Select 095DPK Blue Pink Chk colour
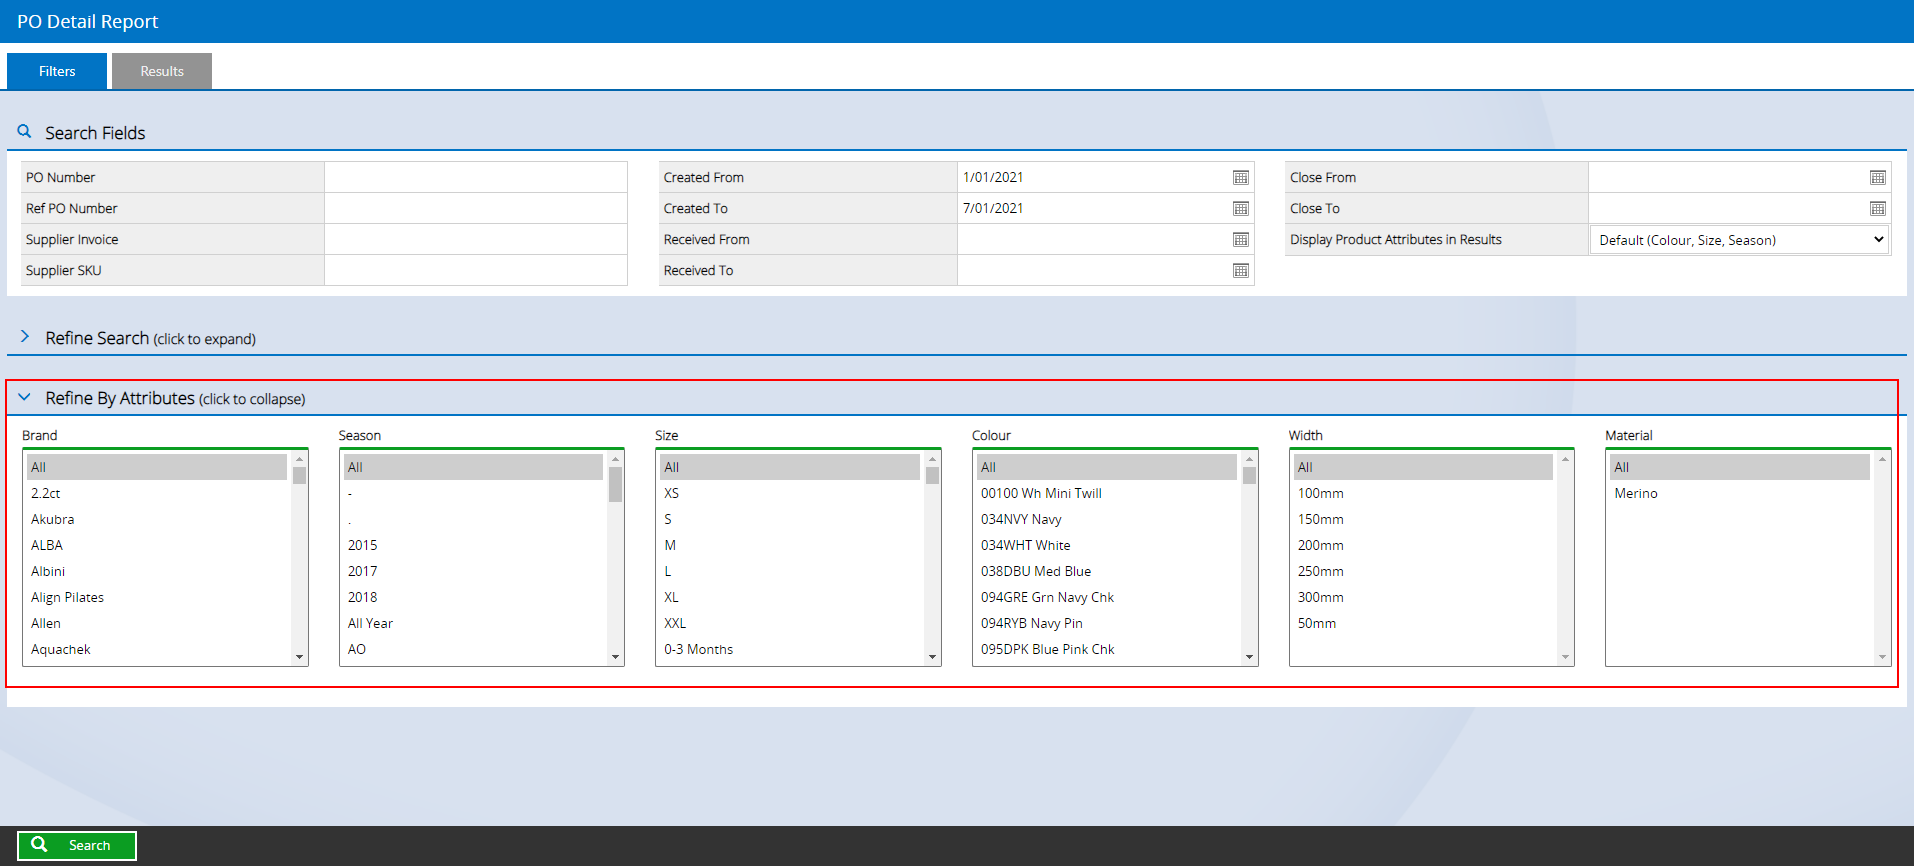This screenshot has height=866, width=1914. click(x=1107, y=649)
